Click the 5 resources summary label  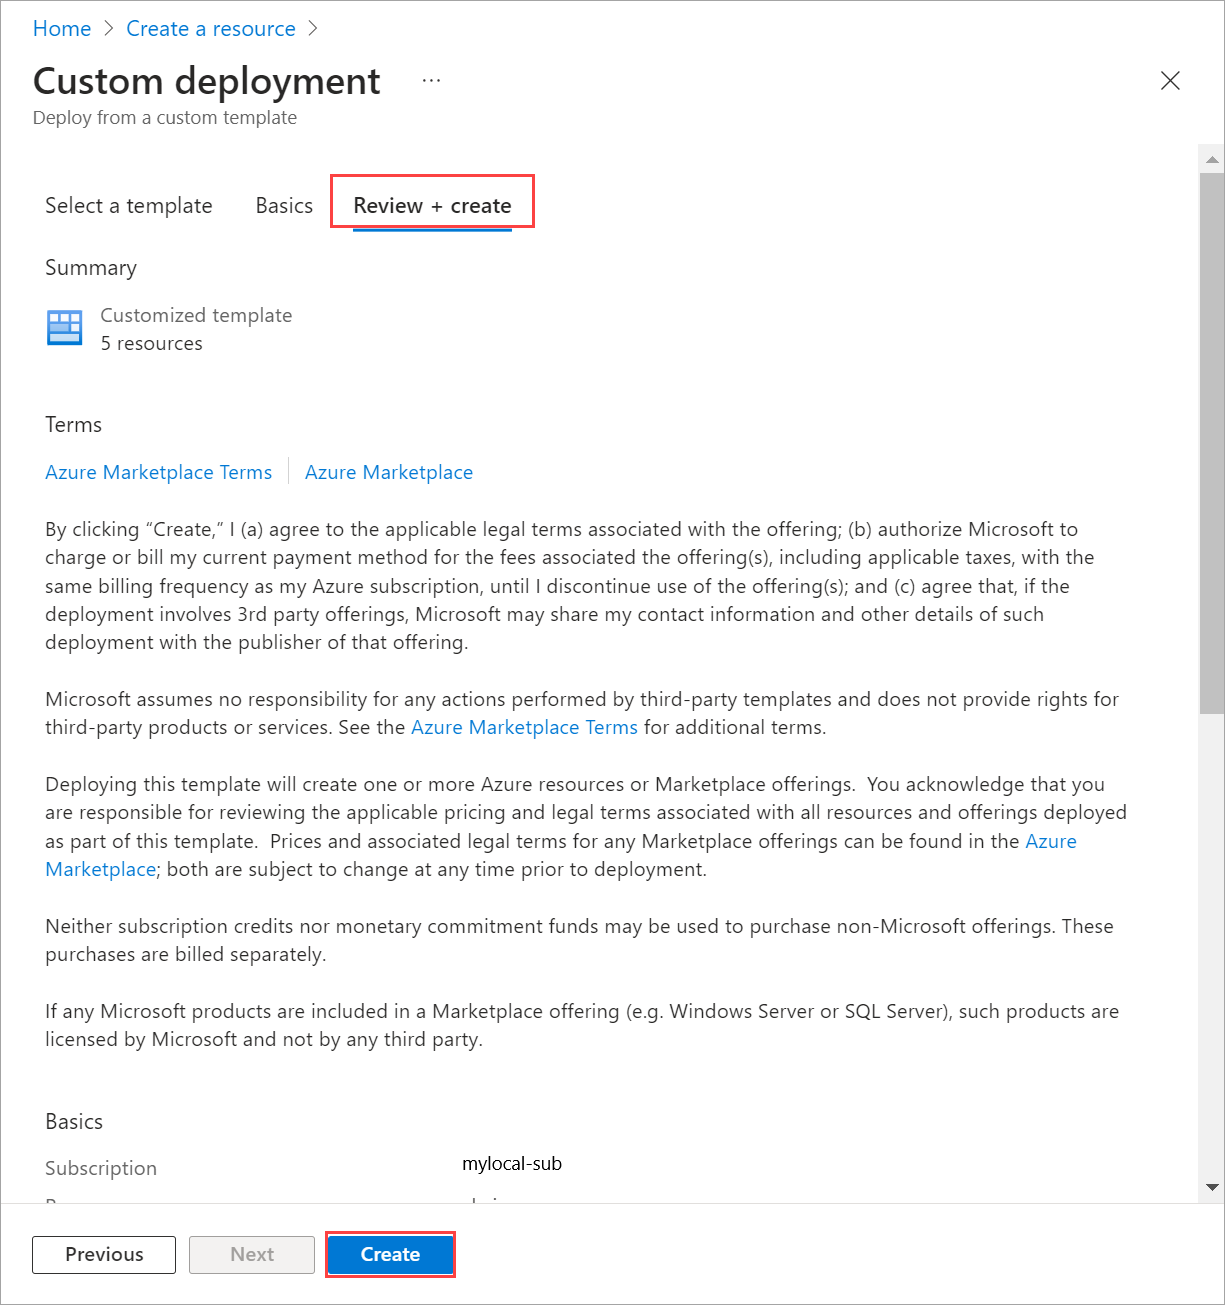[151, 343]
